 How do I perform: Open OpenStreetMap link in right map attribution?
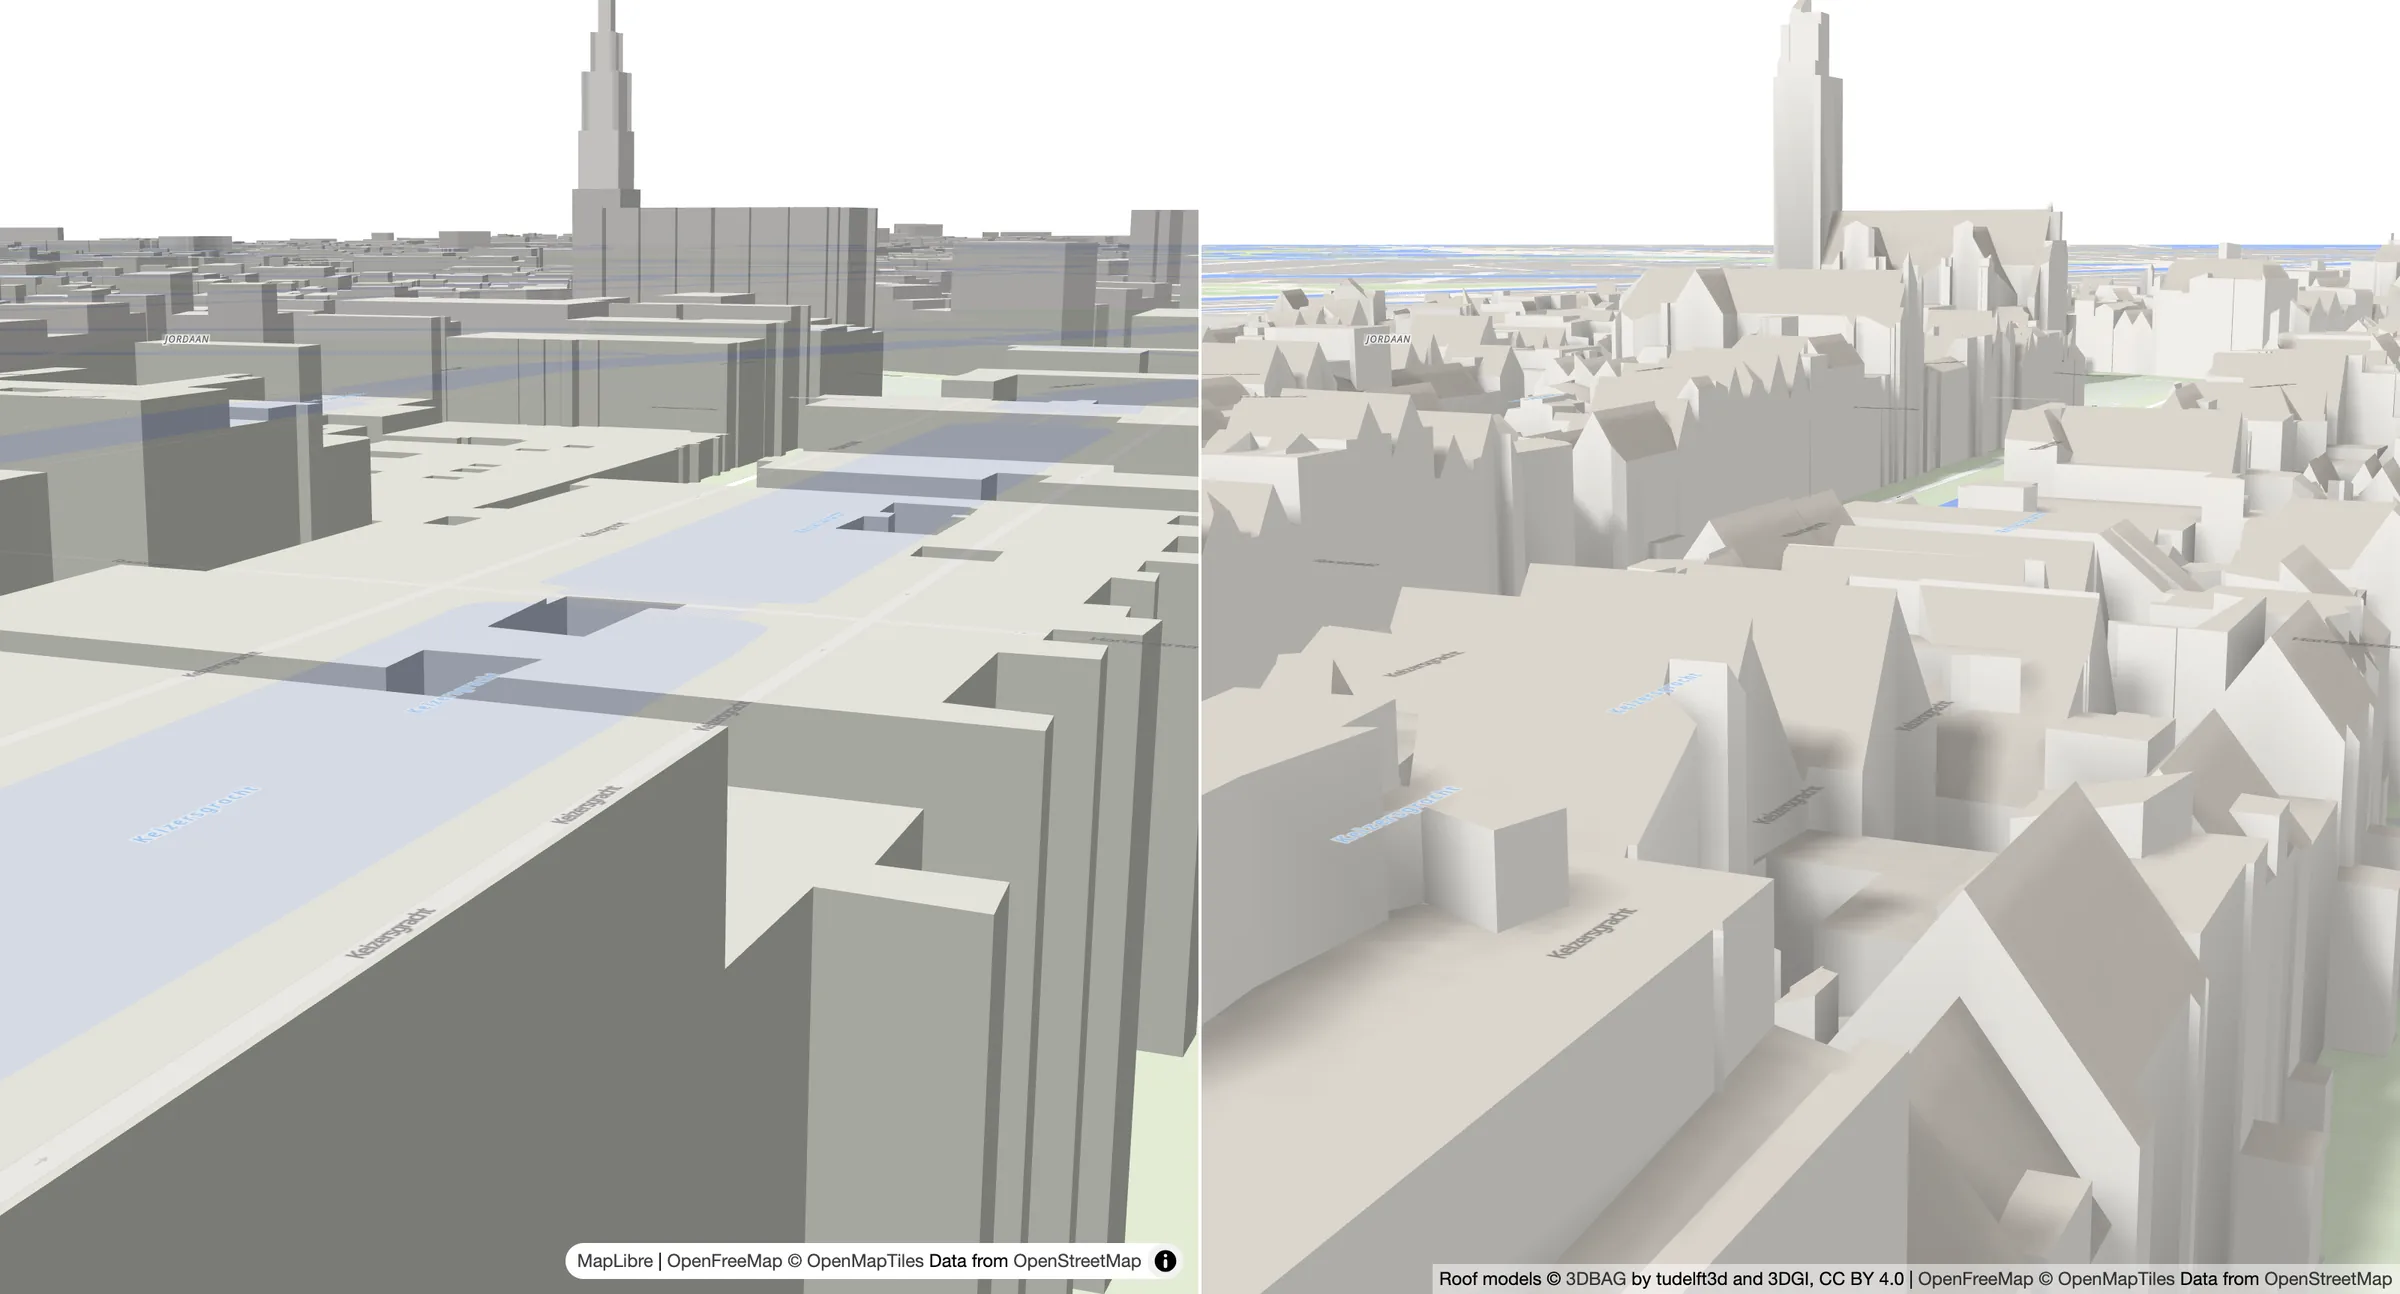[x=2328, y=1279]
